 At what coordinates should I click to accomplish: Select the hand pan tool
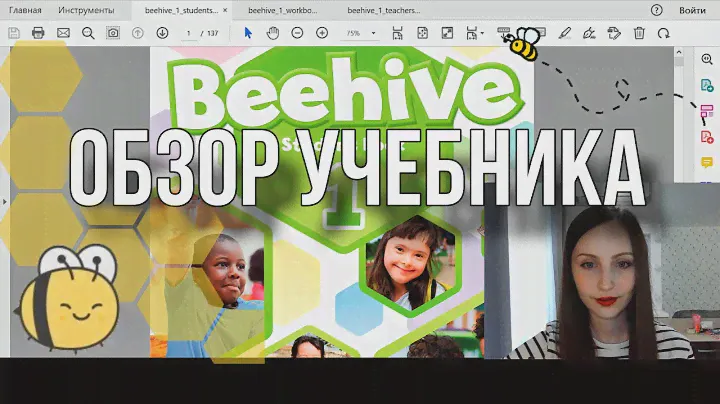pyautogui.click(x=272, y=33)
